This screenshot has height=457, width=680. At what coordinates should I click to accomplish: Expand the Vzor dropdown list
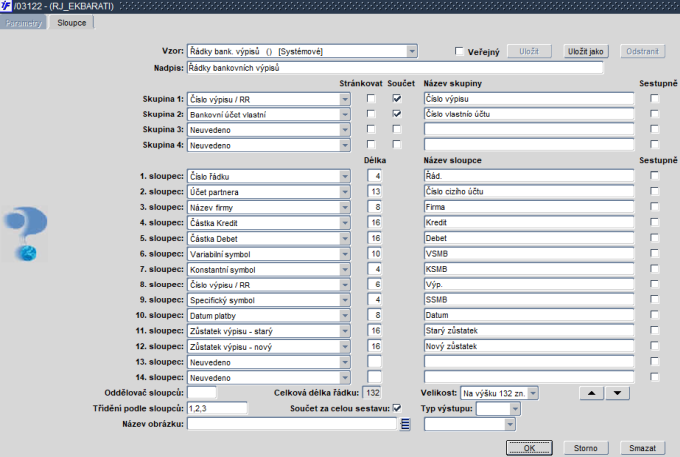[411, 51]
